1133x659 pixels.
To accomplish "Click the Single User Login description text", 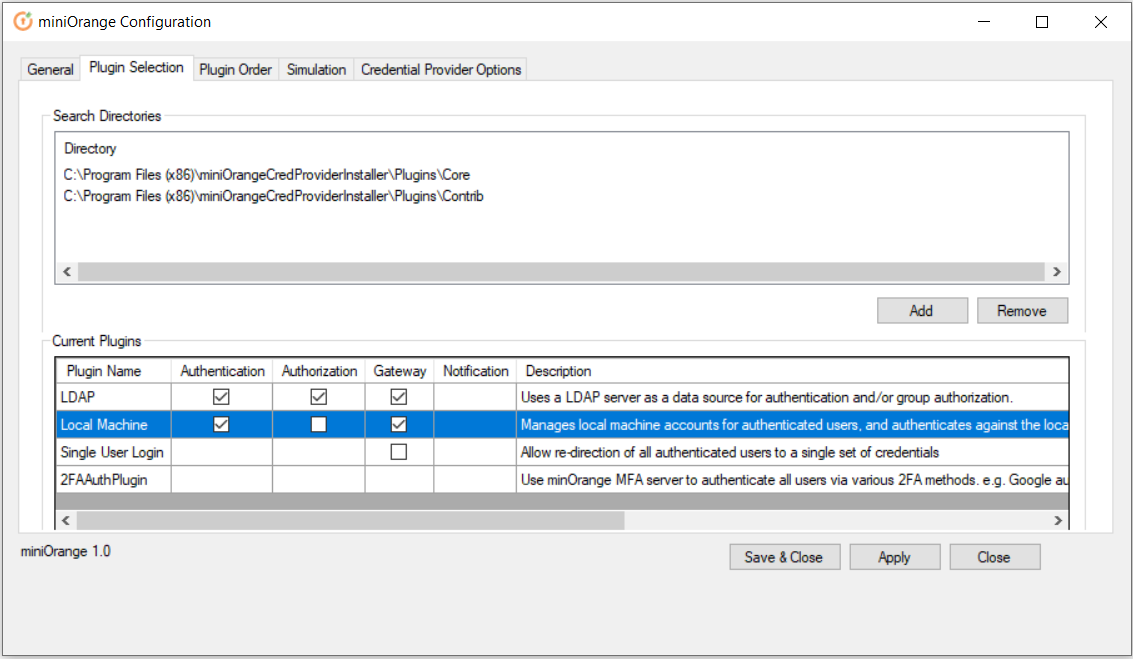I will 730,452.
